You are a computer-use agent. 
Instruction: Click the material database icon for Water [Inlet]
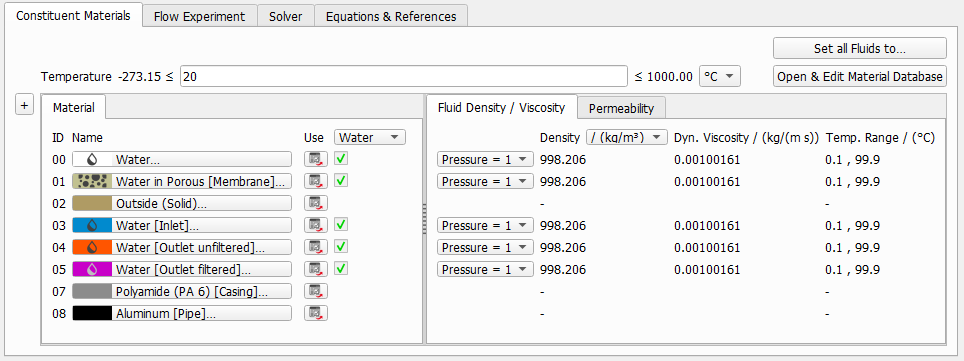coord(316,225)
